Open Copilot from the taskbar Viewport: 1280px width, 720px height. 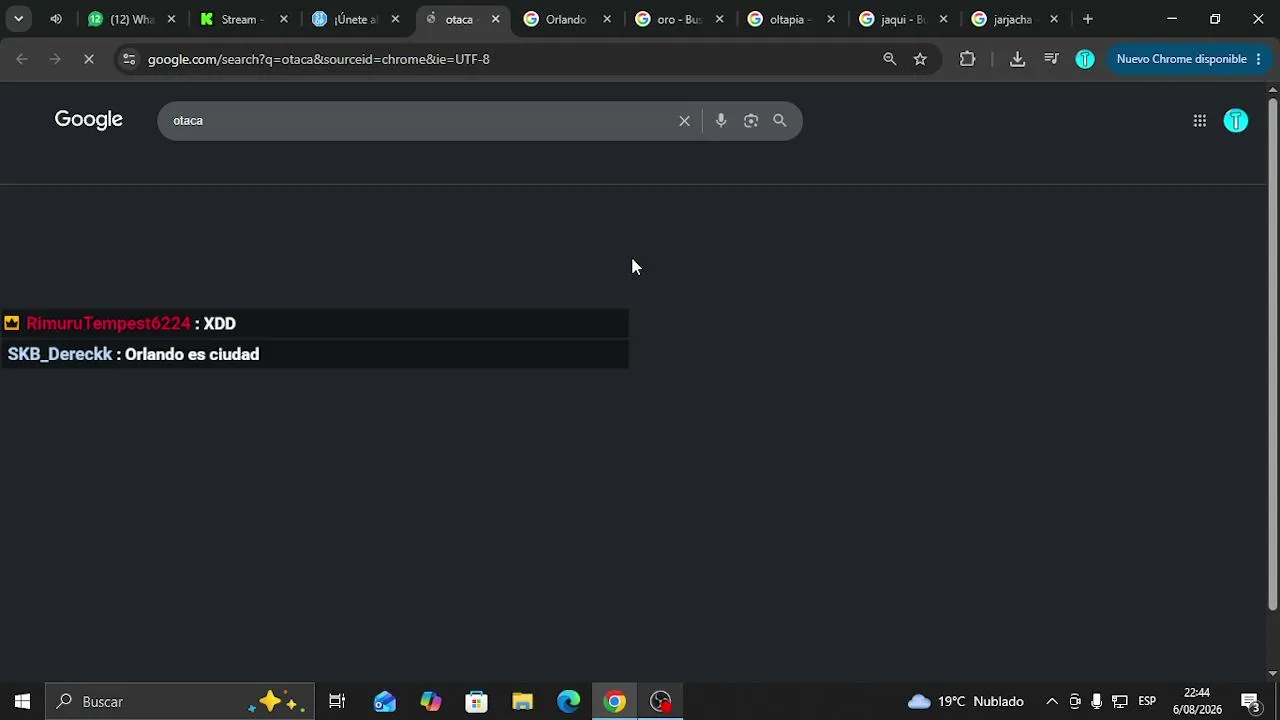click(430, 701)
